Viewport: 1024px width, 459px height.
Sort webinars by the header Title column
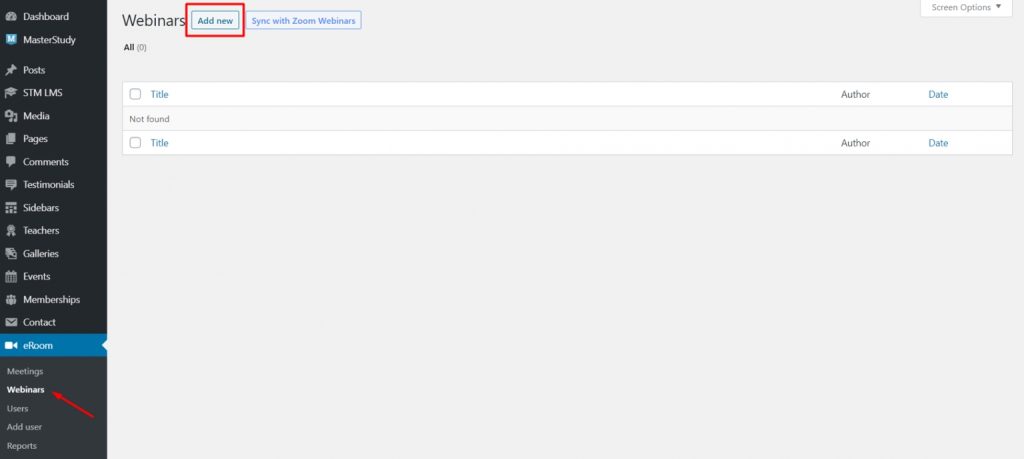[159, 94]
